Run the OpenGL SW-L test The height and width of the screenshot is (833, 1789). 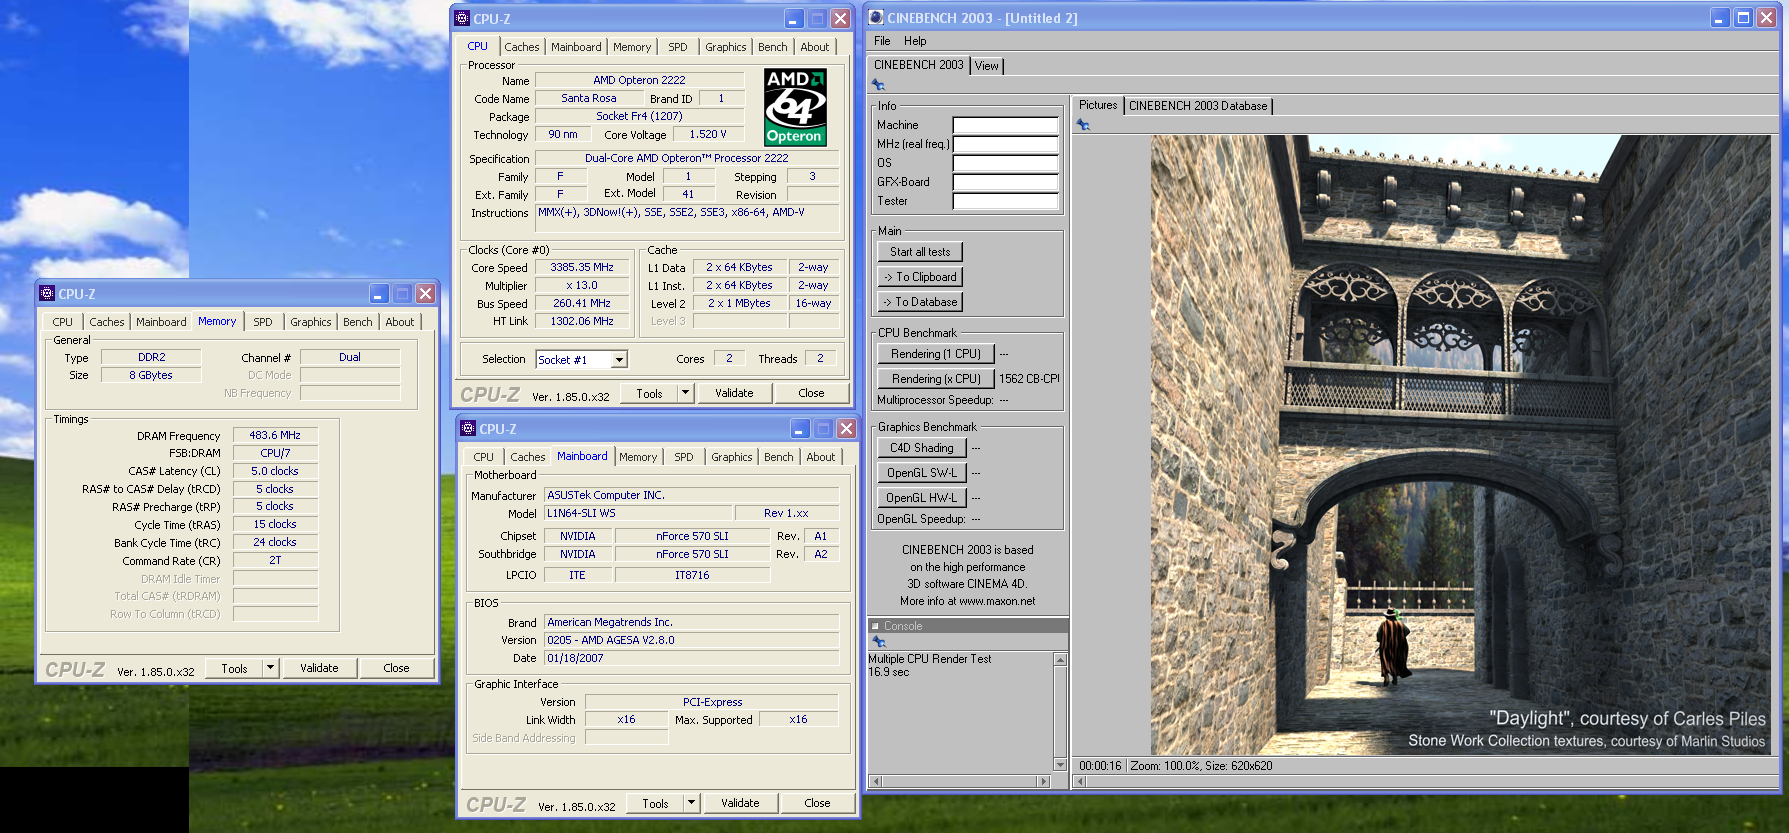tap(922, 473)
